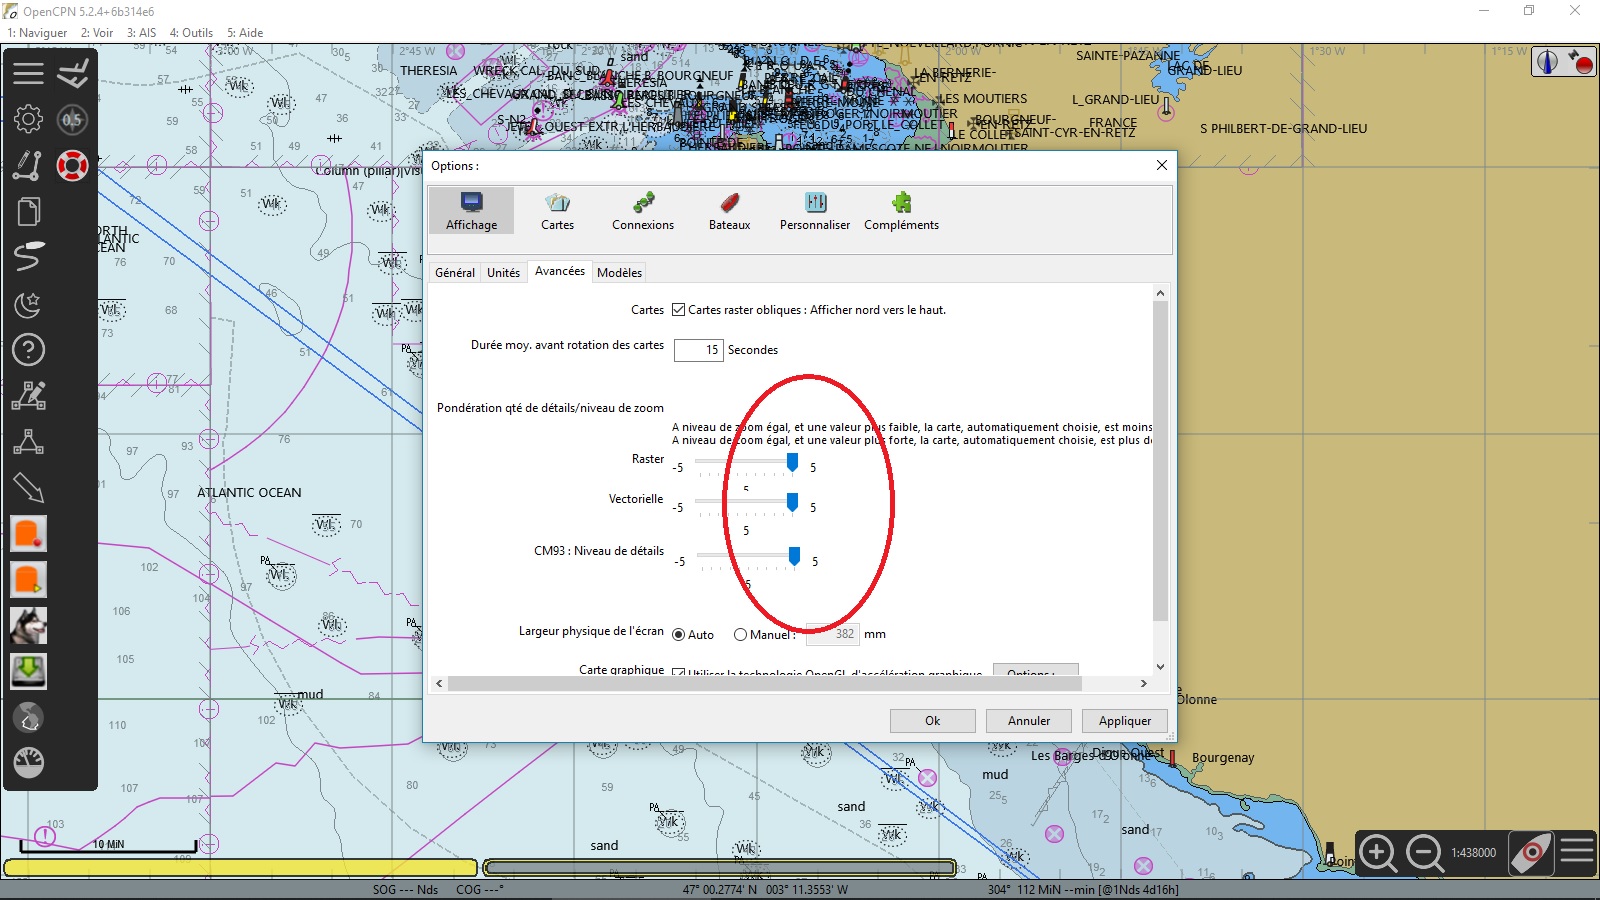Click the Vectorielle detail slider handle

[792, 502]
